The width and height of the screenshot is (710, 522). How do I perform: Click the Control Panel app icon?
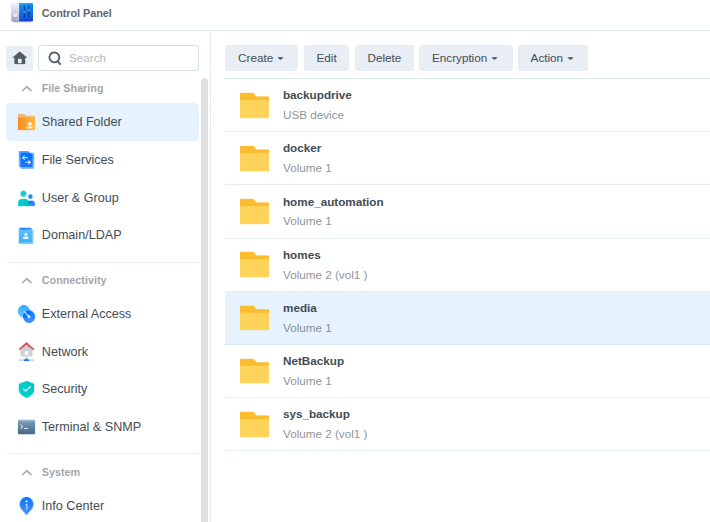tap(22, 13)
